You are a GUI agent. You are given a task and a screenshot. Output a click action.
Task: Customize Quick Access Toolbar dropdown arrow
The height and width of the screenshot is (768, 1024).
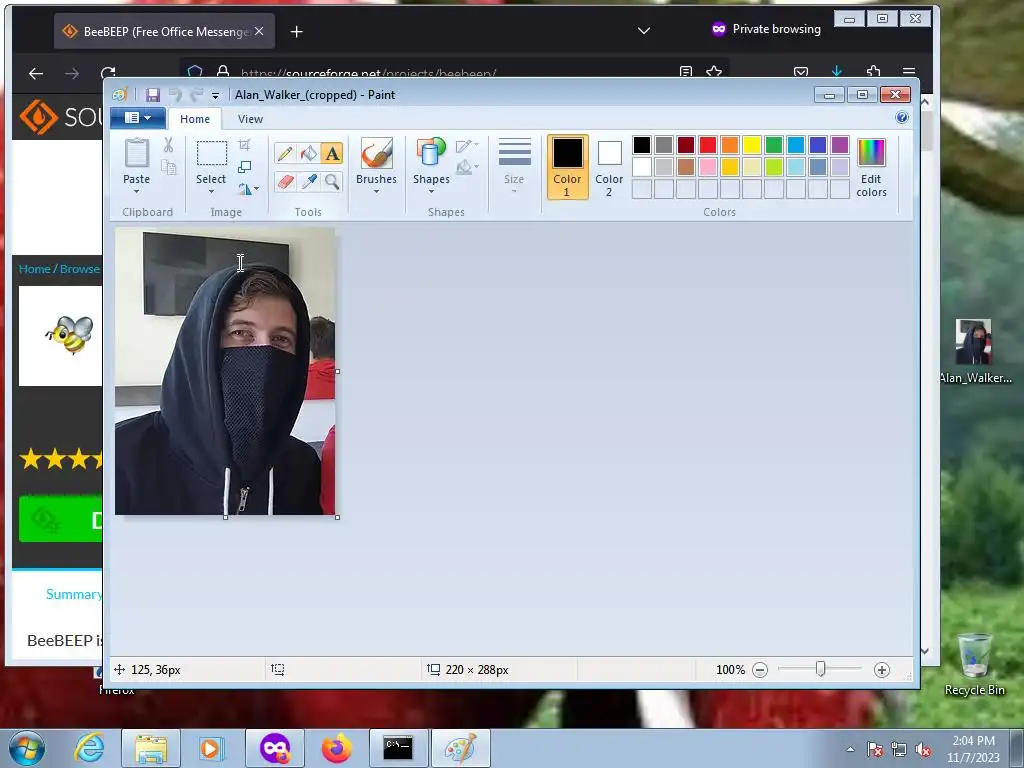pyautogui.click(x=215, y=95)
